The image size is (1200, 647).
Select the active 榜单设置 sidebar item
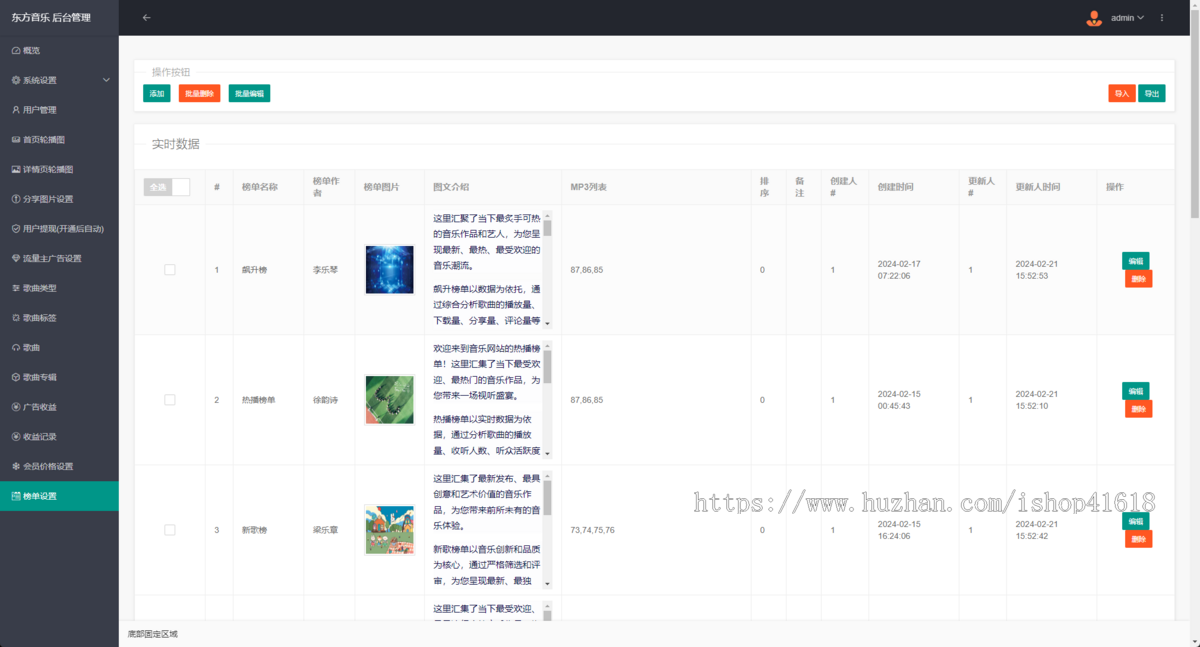click(59, 496)
